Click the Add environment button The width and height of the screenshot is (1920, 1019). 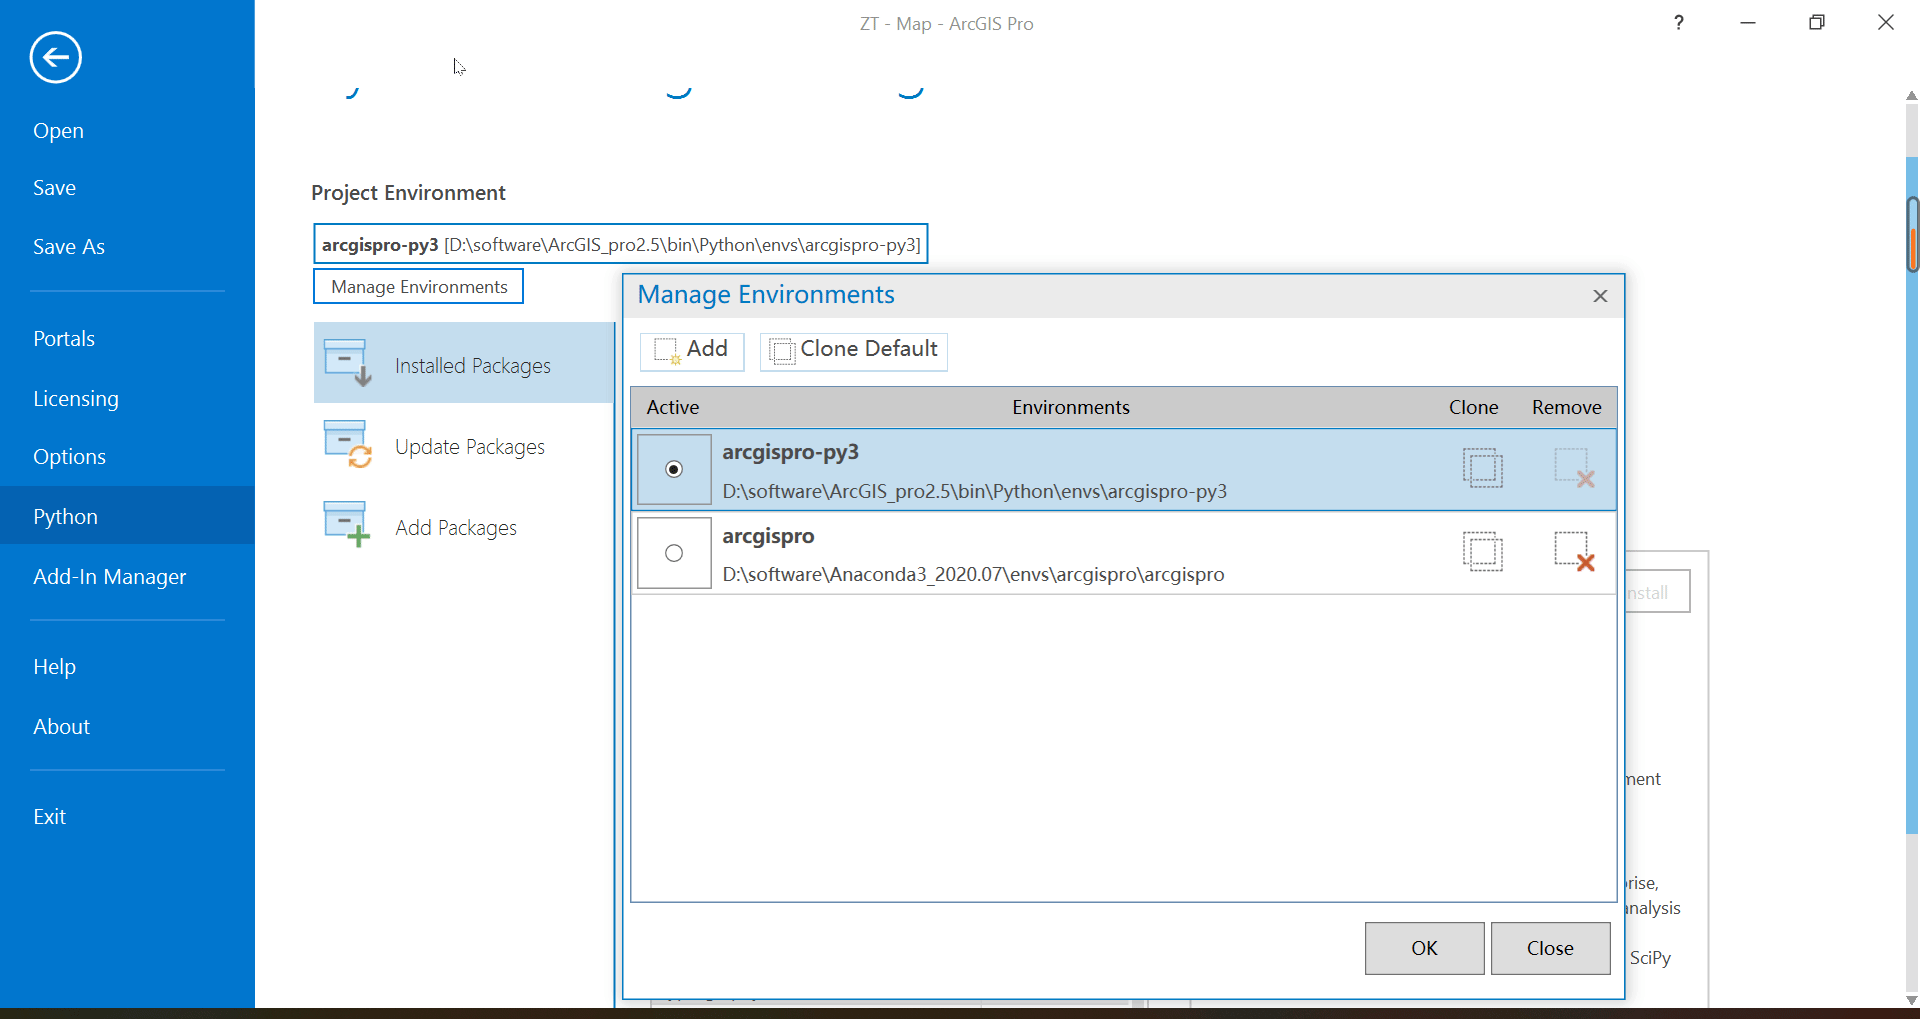coord(692,350)
